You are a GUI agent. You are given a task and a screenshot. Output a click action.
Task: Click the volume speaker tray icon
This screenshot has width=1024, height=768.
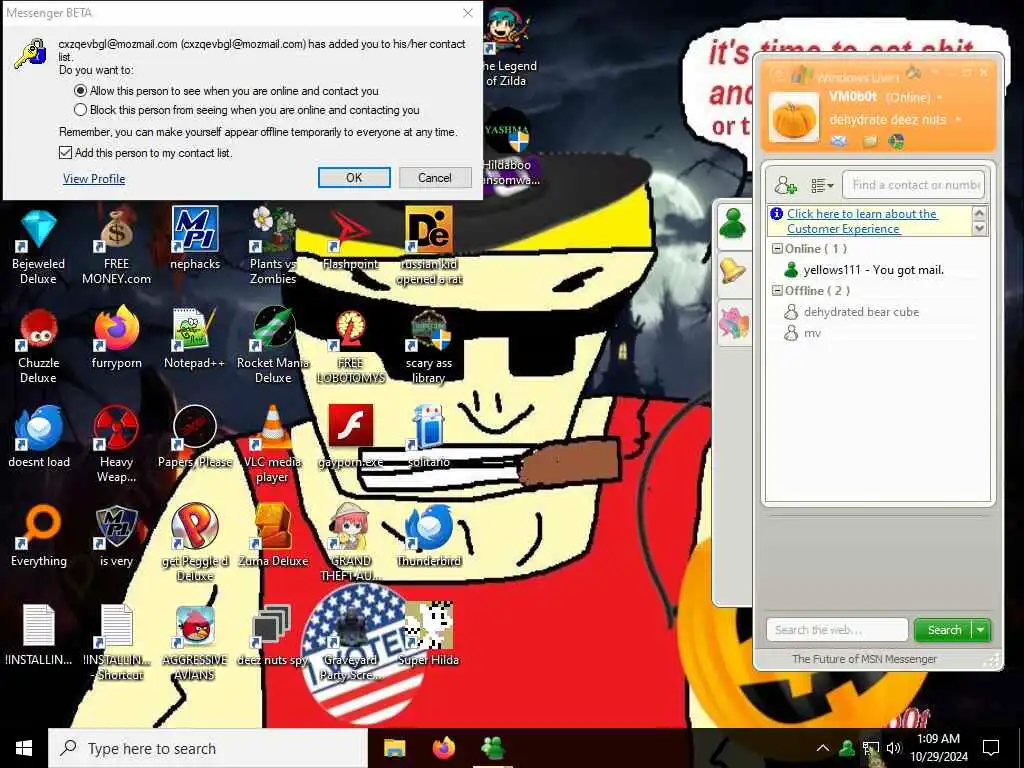coord(894,748)
